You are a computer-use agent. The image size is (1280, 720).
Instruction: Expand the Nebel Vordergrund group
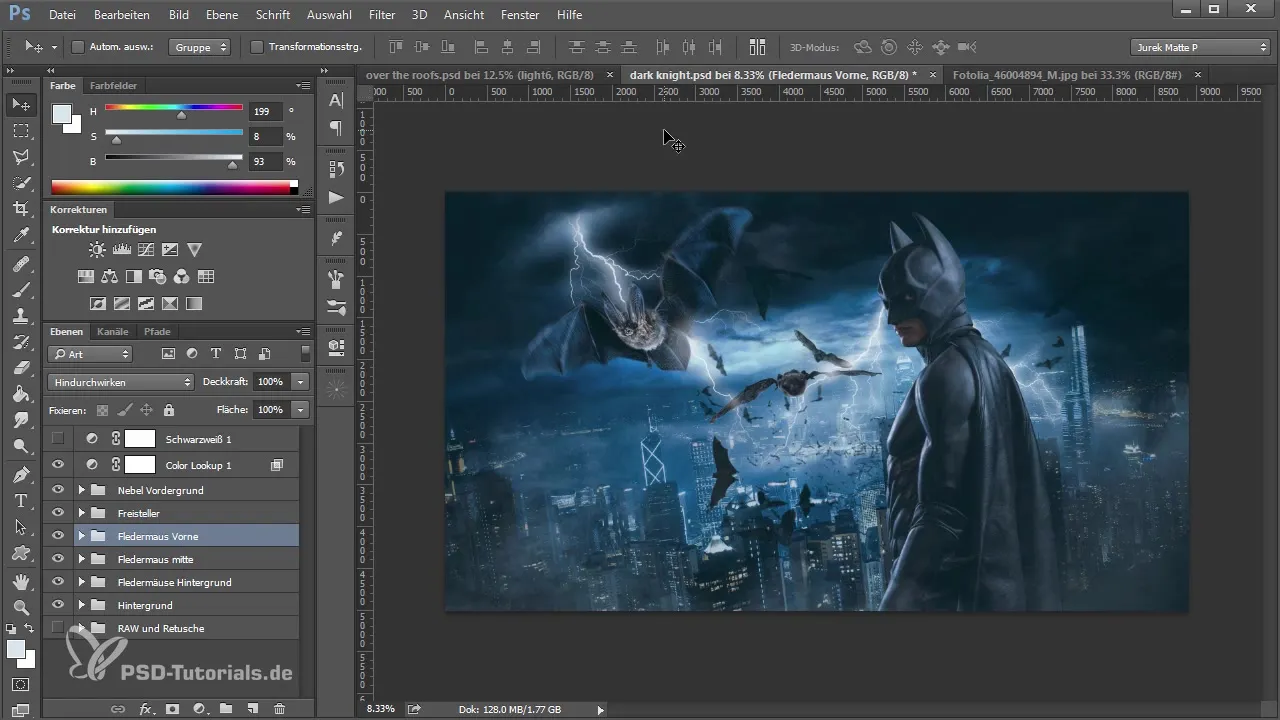82,490
